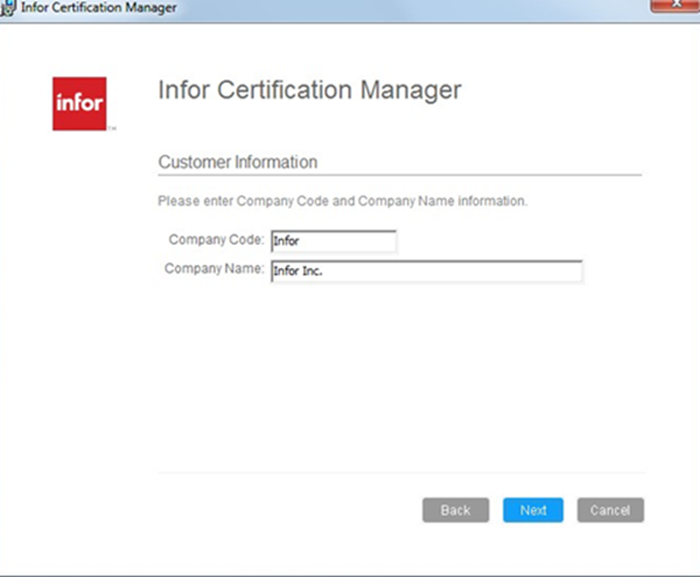This screenshot has width=700, height=577.
Task: Click the "Infor Certification Manager" page title
Action: click(x=310, y=90)
